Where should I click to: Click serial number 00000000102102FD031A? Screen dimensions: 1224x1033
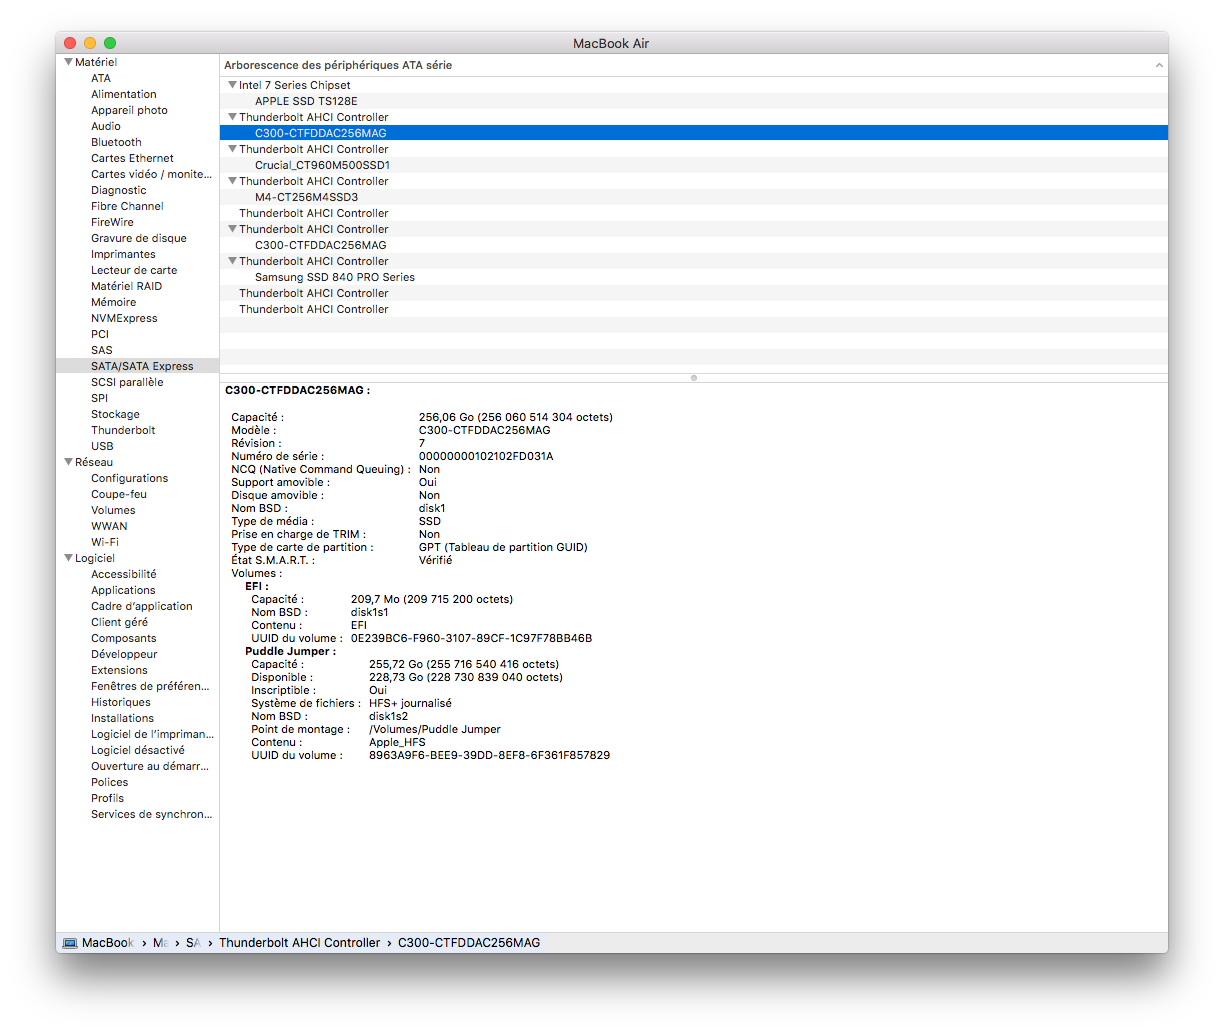click(x=486, y=456)
